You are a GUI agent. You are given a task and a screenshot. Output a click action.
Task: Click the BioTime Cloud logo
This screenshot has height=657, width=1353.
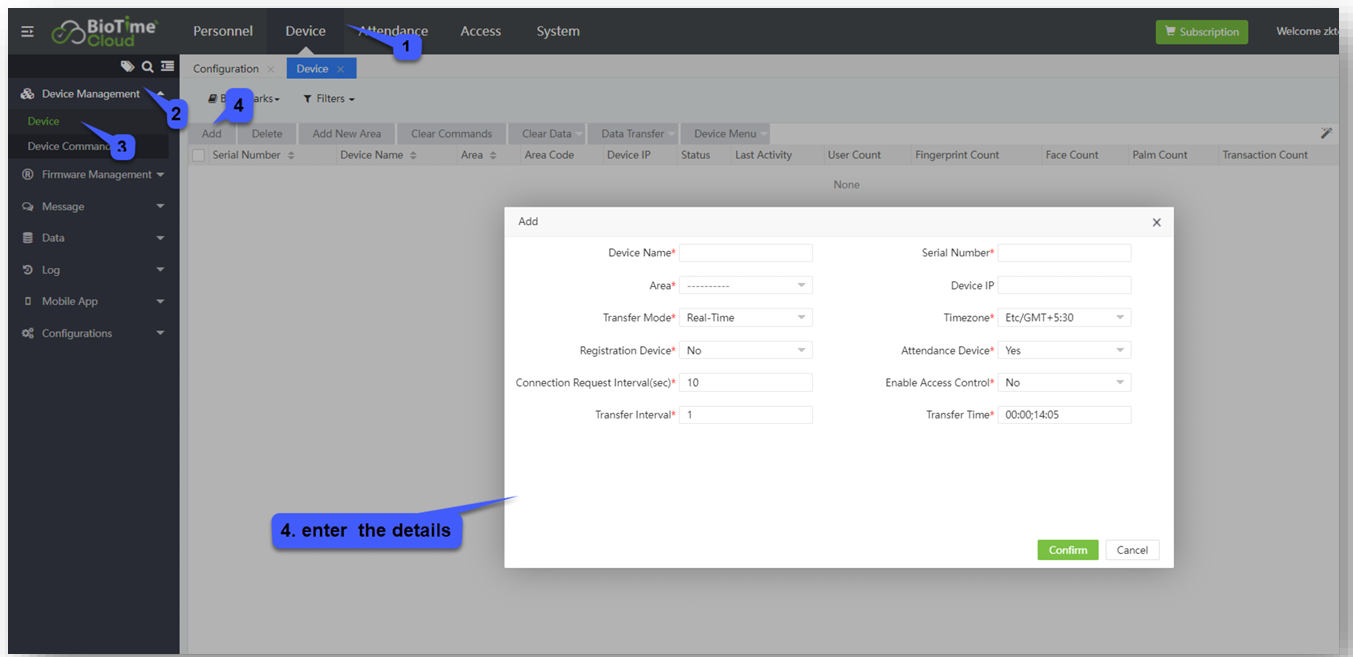[105, 31]
